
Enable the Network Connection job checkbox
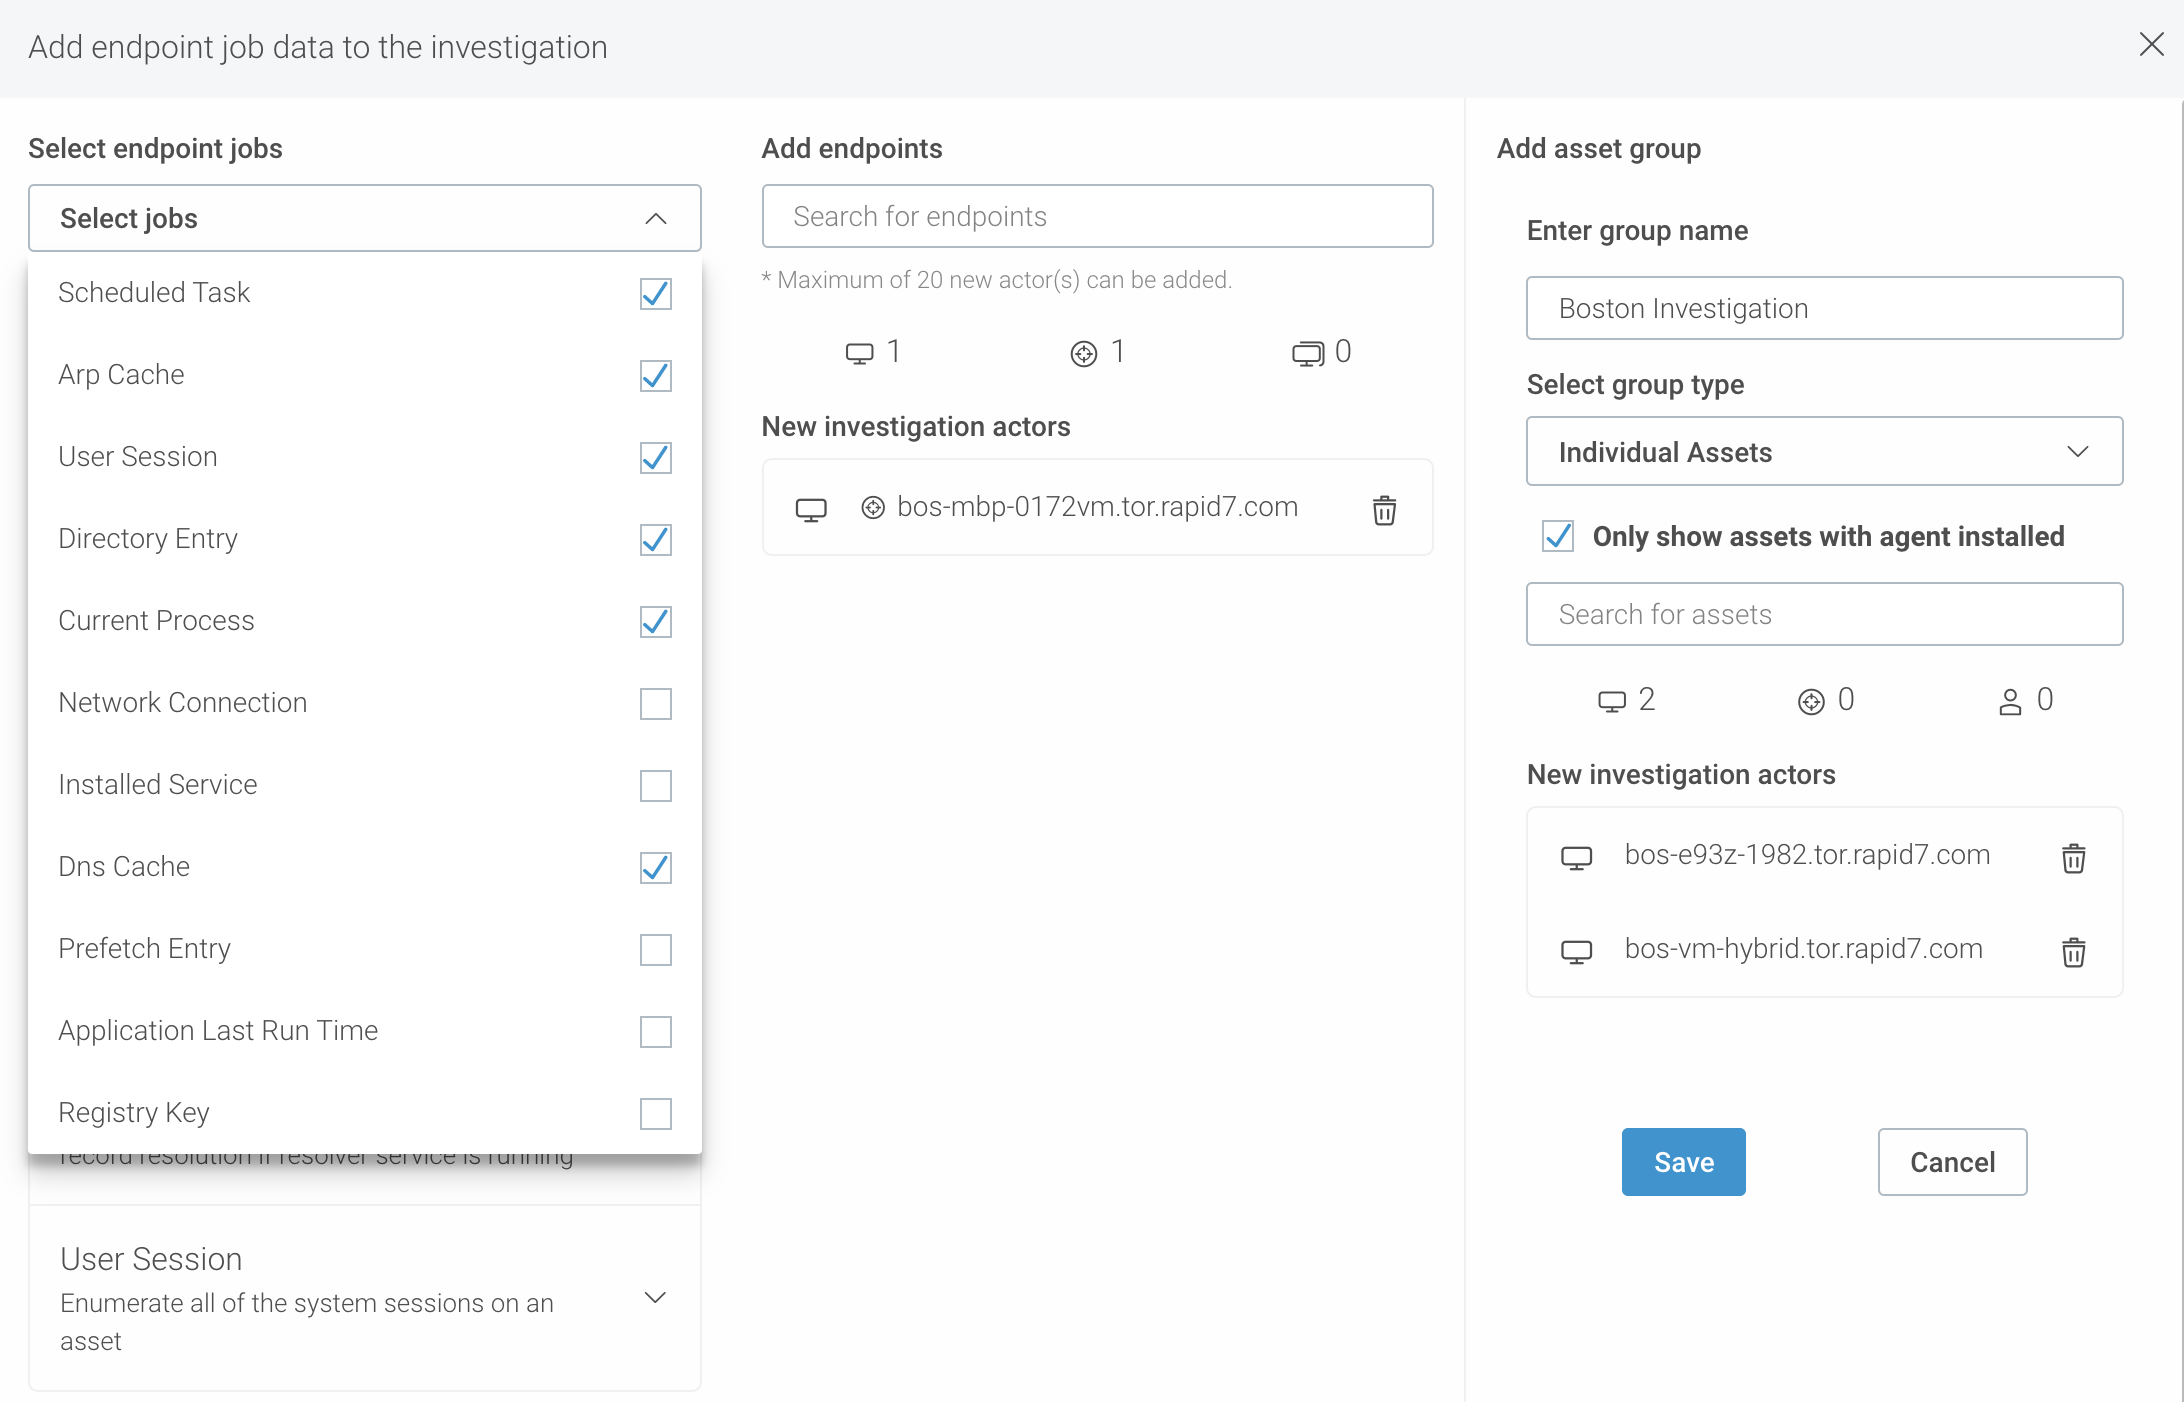click(655, 704)
